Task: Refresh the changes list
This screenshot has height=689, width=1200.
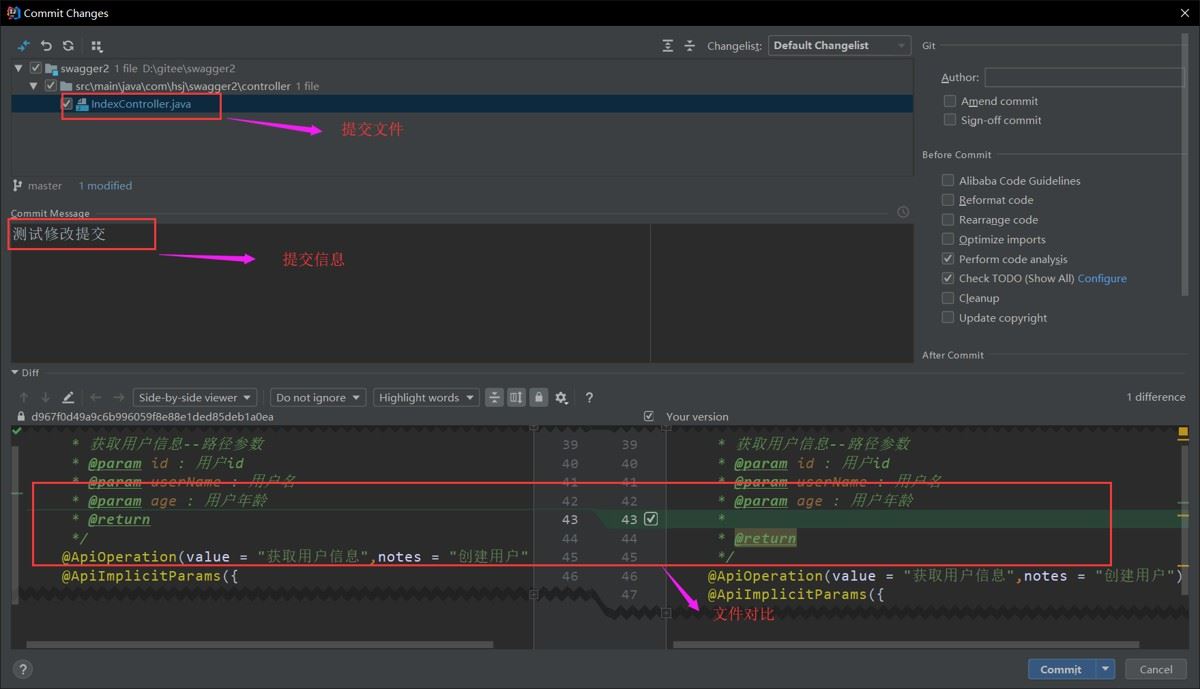Action: click(x=68, y=46)
